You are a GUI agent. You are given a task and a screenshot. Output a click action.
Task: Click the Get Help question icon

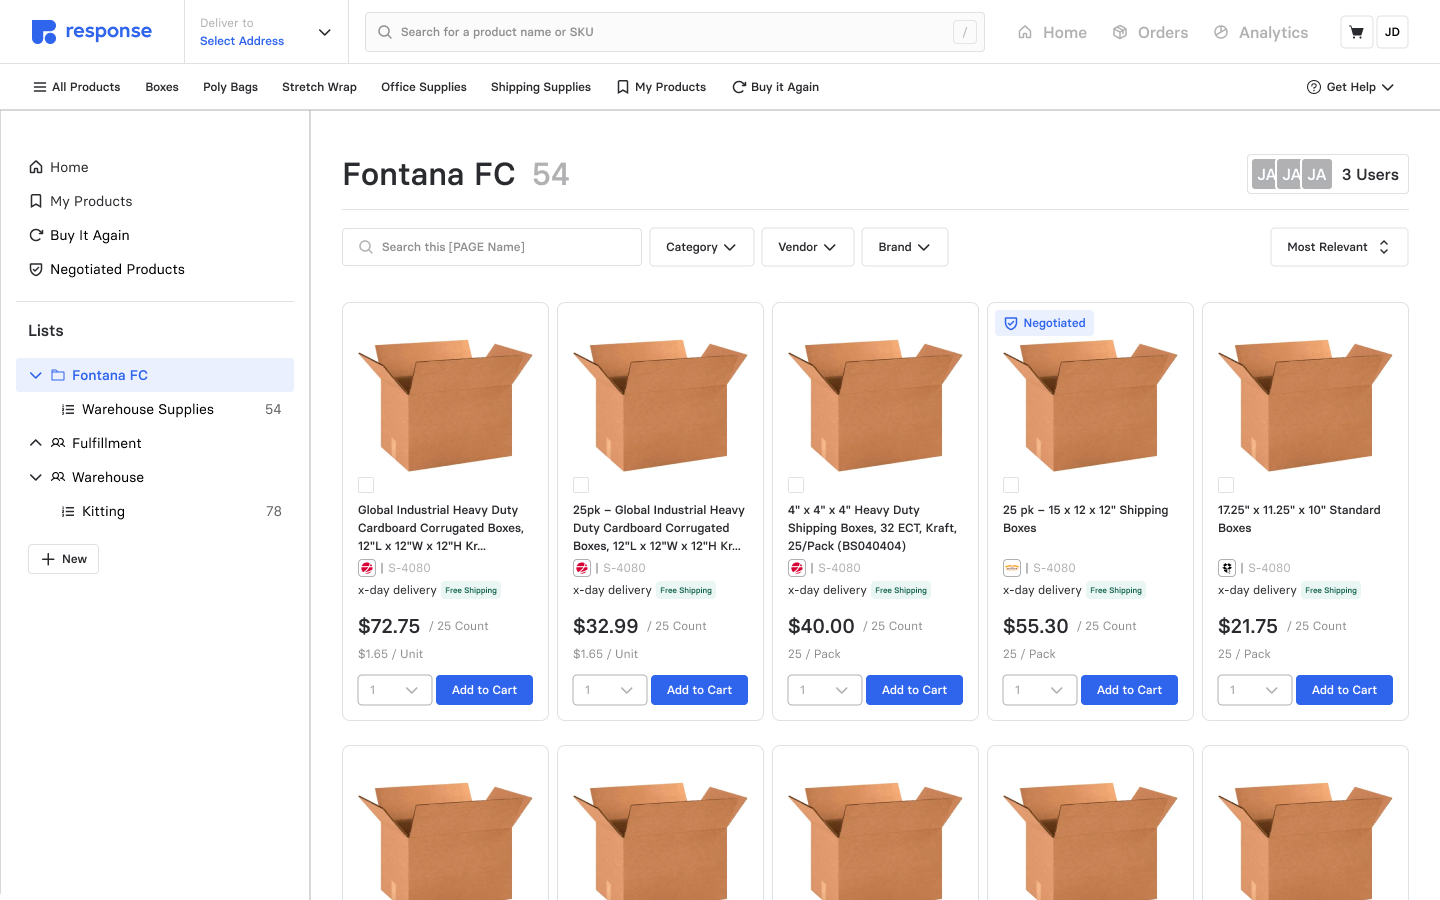[x=1314, y=87]
